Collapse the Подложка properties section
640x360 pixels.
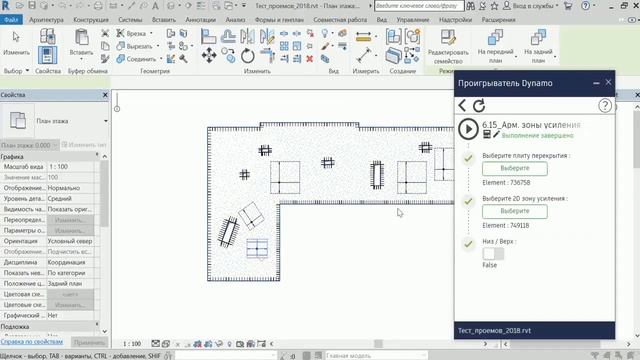pyautogui.click(x=97, y=324)
